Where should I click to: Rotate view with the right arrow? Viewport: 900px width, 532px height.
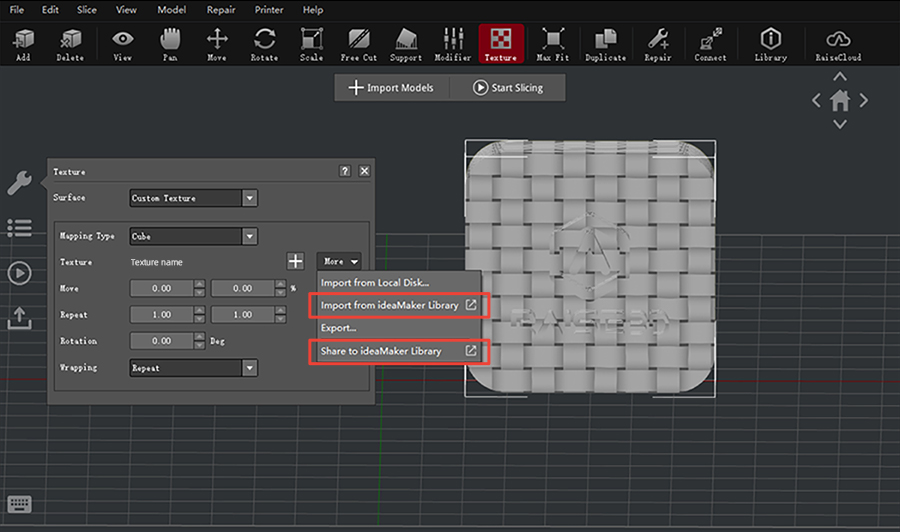(x=863, y=101)
